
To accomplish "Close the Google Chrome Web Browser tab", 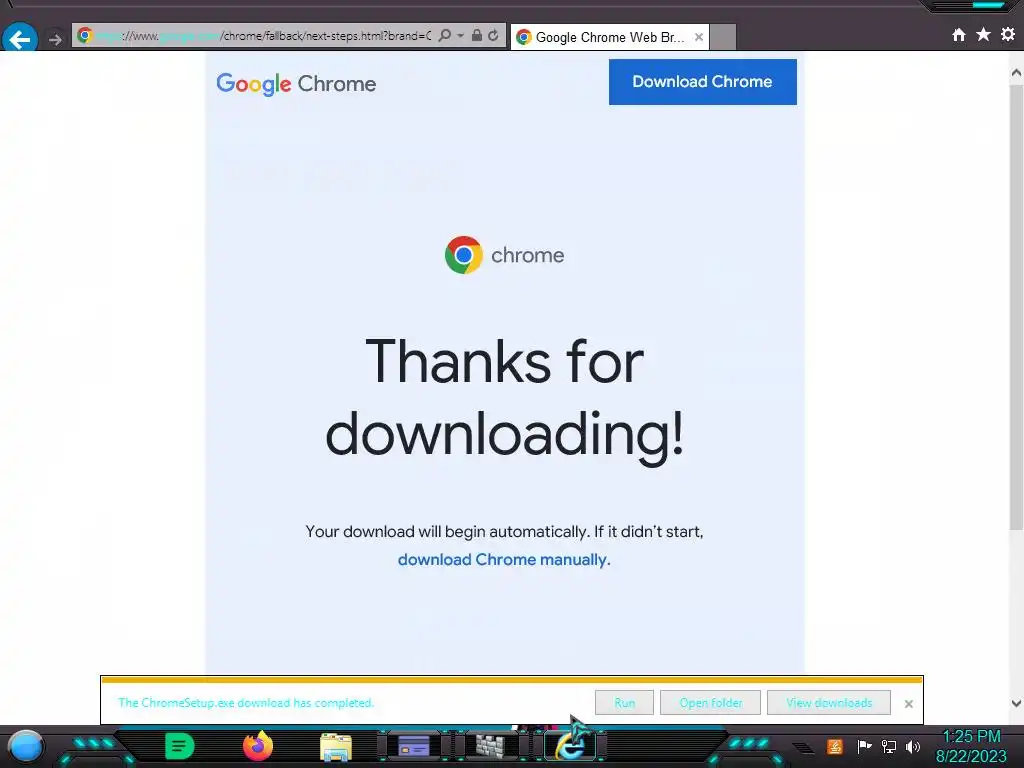I will (699, 37).
